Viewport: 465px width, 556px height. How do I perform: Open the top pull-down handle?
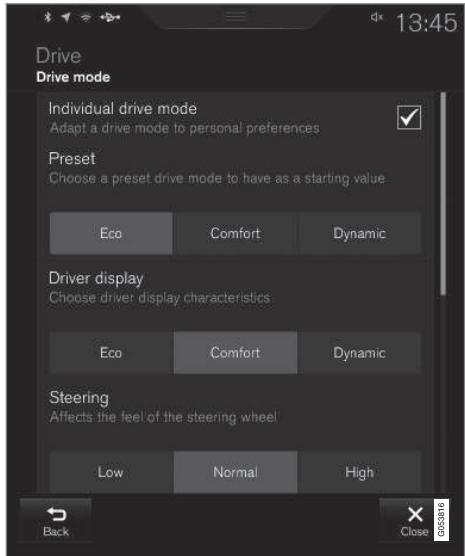[236, 16]
